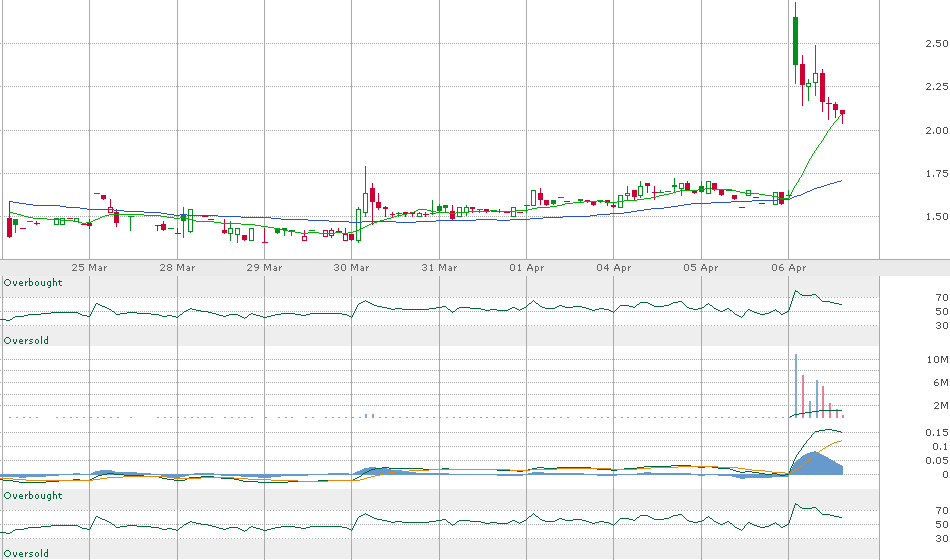Click the 0.05 MACD axis label

pos(937,461)
